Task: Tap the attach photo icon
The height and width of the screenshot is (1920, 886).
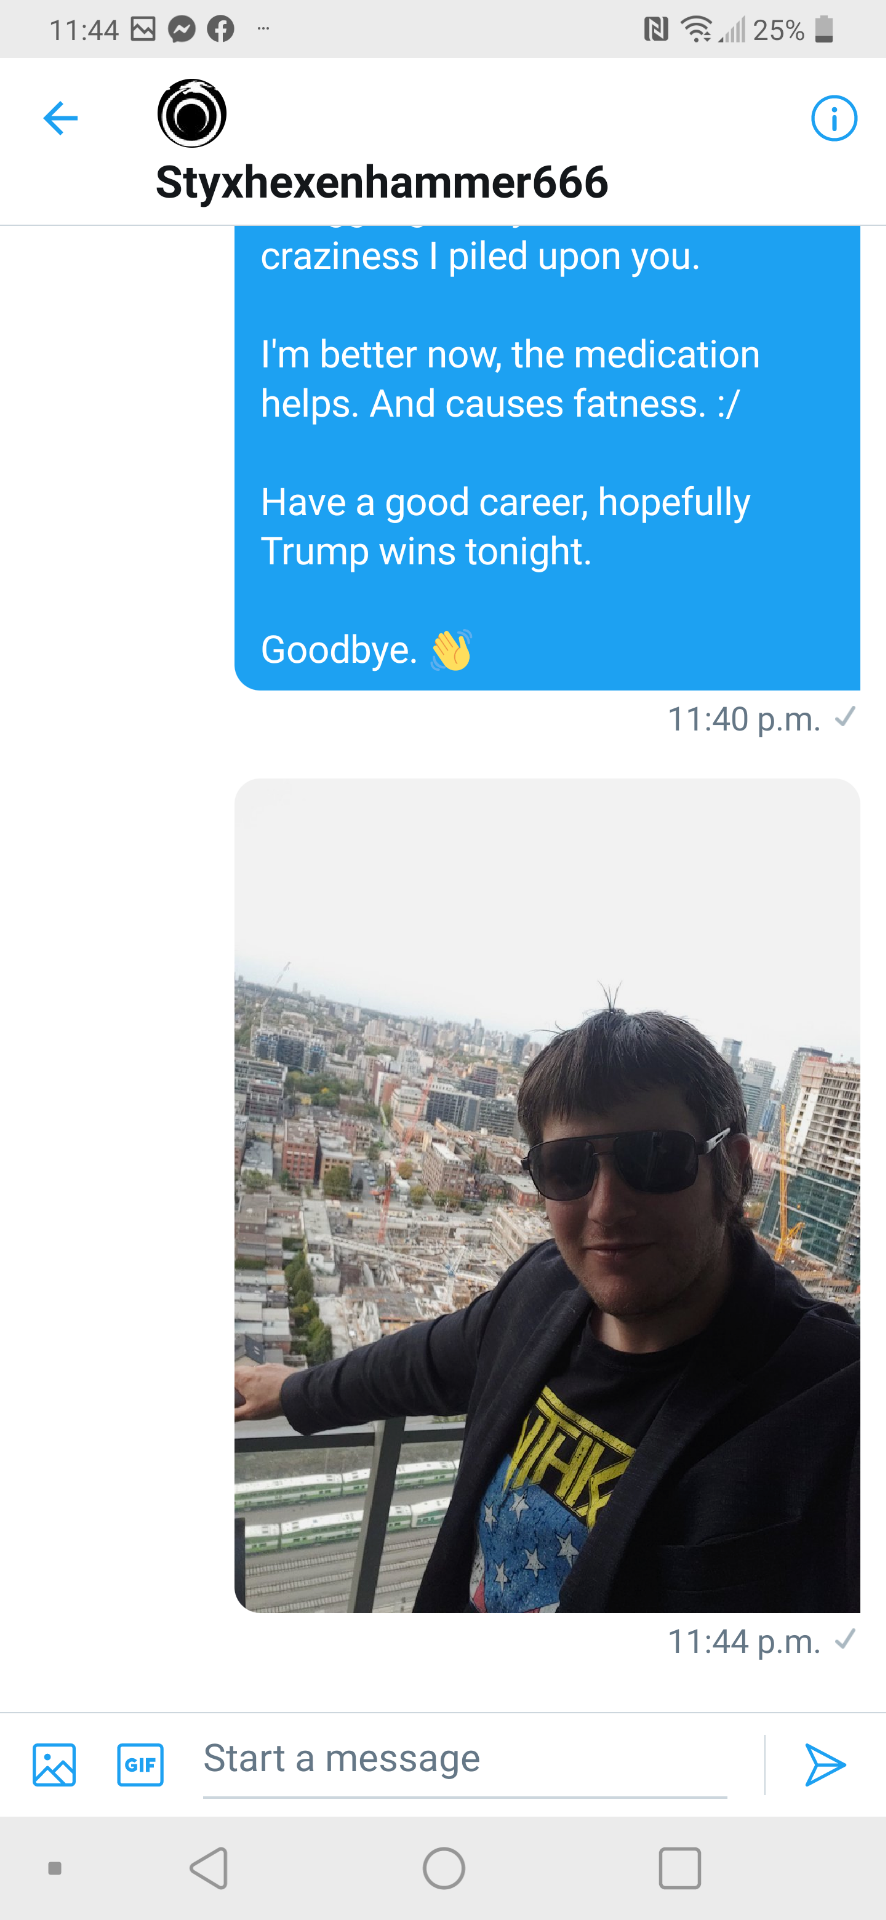Action: click(54, 1765)
